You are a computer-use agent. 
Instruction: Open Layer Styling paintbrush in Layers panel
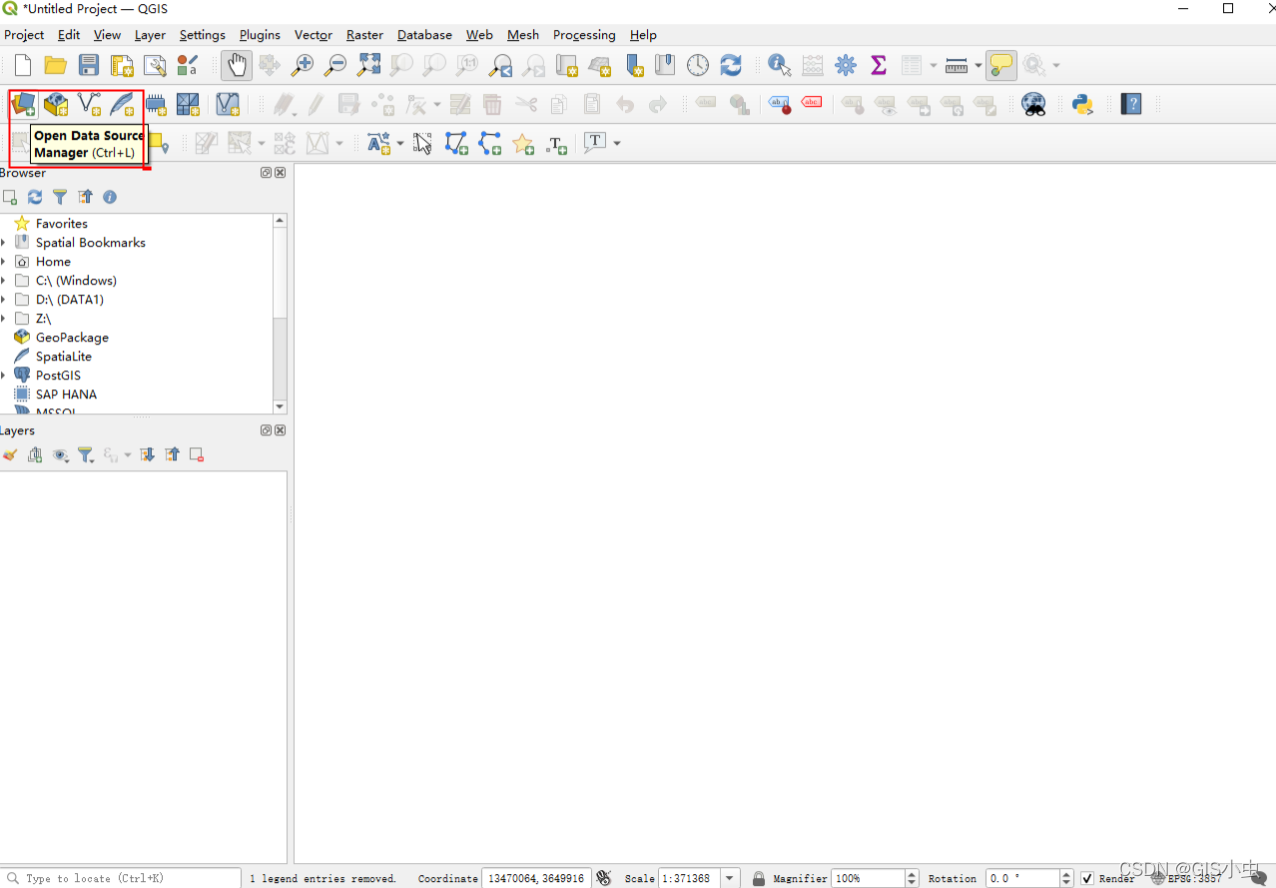(x=10, y=455)
